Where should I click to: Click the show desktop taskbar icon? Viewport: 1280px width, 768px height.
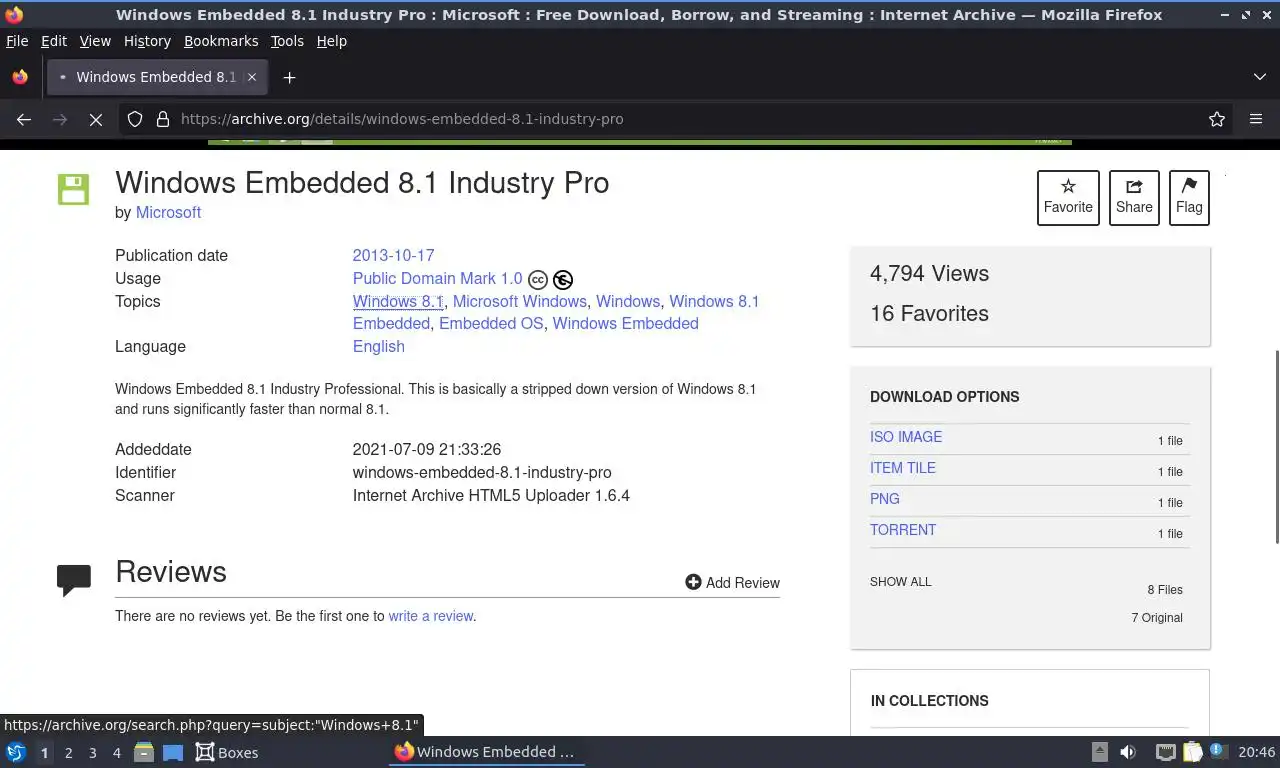(173, 752)
